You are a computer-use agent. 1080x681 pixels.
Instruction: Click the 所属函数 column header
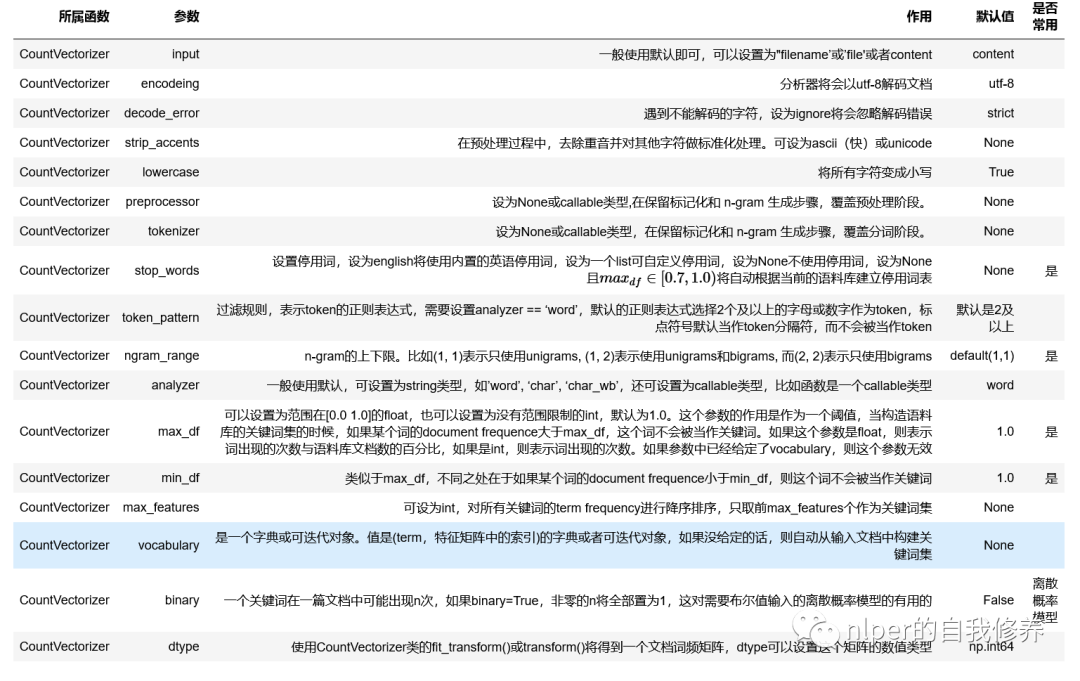[84, 17]
